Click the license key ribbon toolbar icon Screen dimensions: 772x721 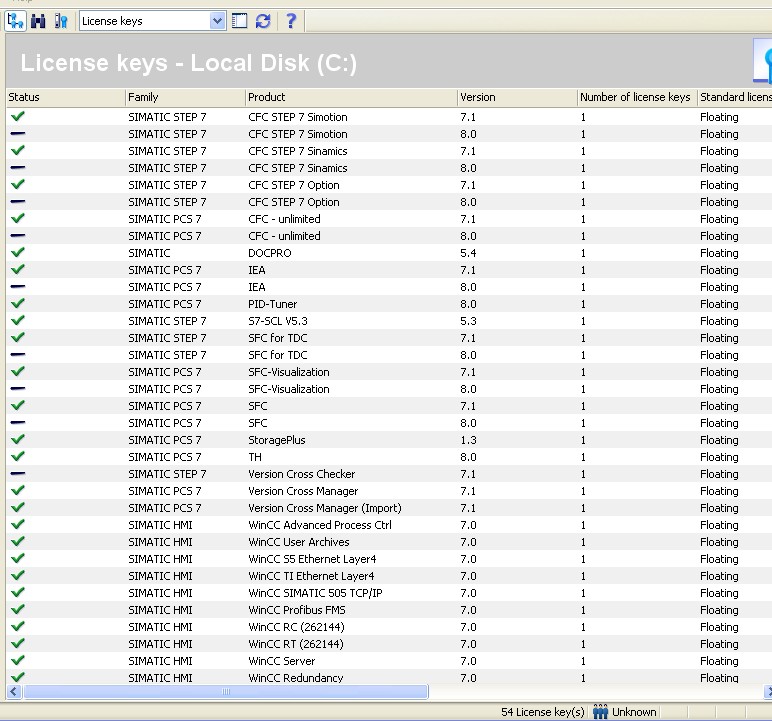tap(61, 21)
